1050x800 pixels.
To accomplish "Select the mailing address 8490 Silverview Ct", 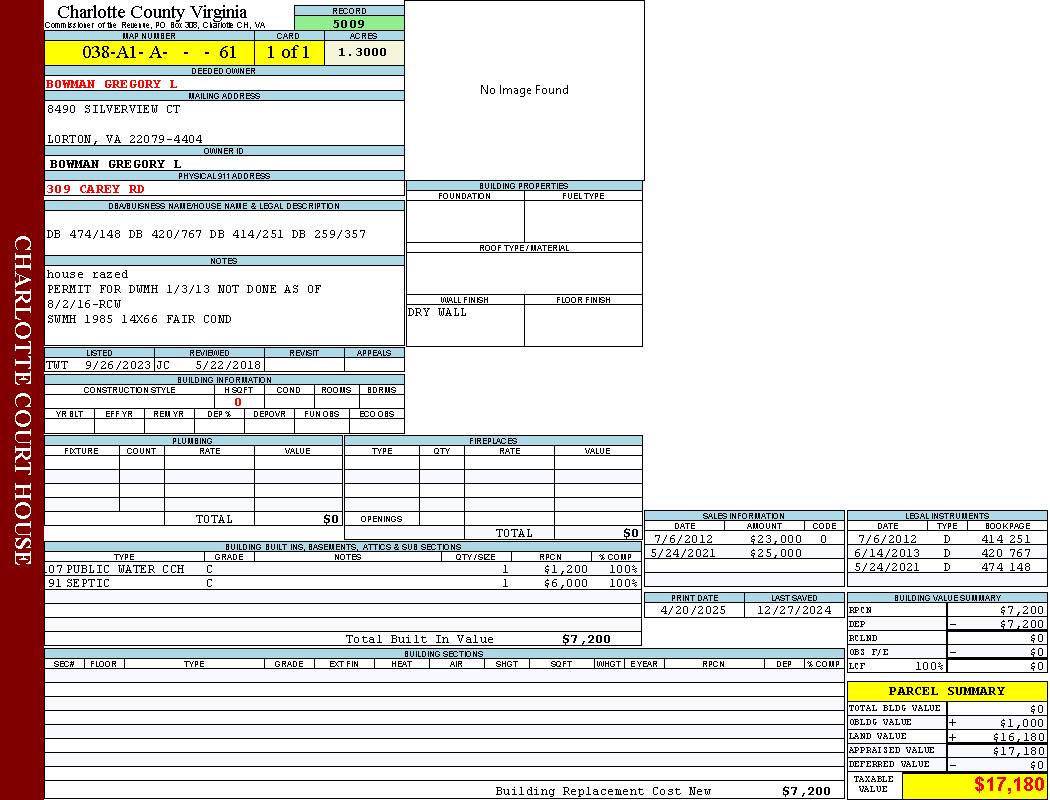I will 114,109.
